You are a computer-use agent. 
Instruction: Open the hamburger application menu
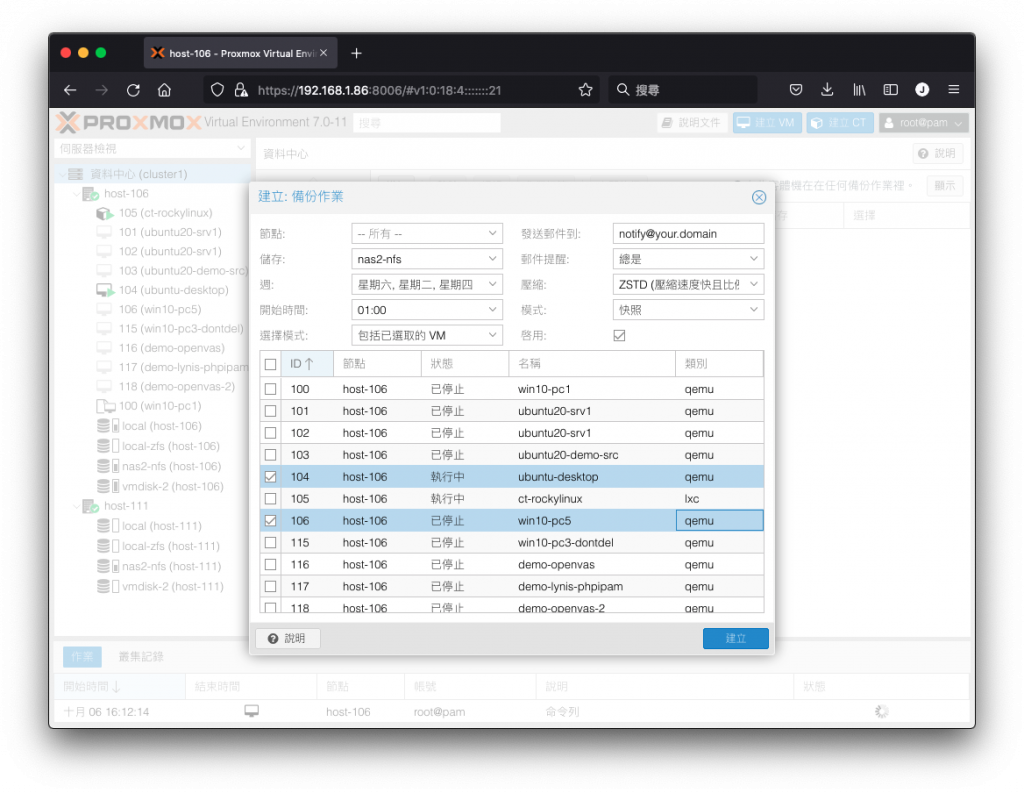click(953, 89)
